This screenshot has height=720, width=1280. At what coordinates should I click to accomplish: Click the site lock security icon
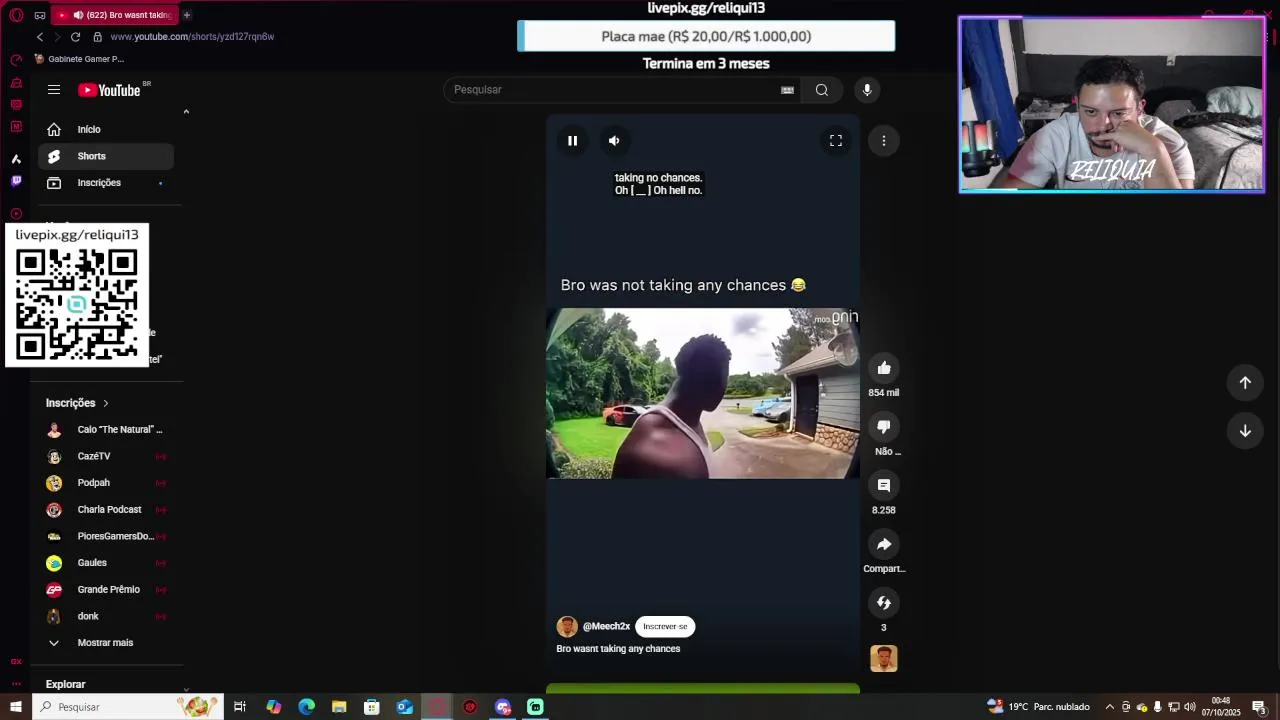click(x=97, y=37)
